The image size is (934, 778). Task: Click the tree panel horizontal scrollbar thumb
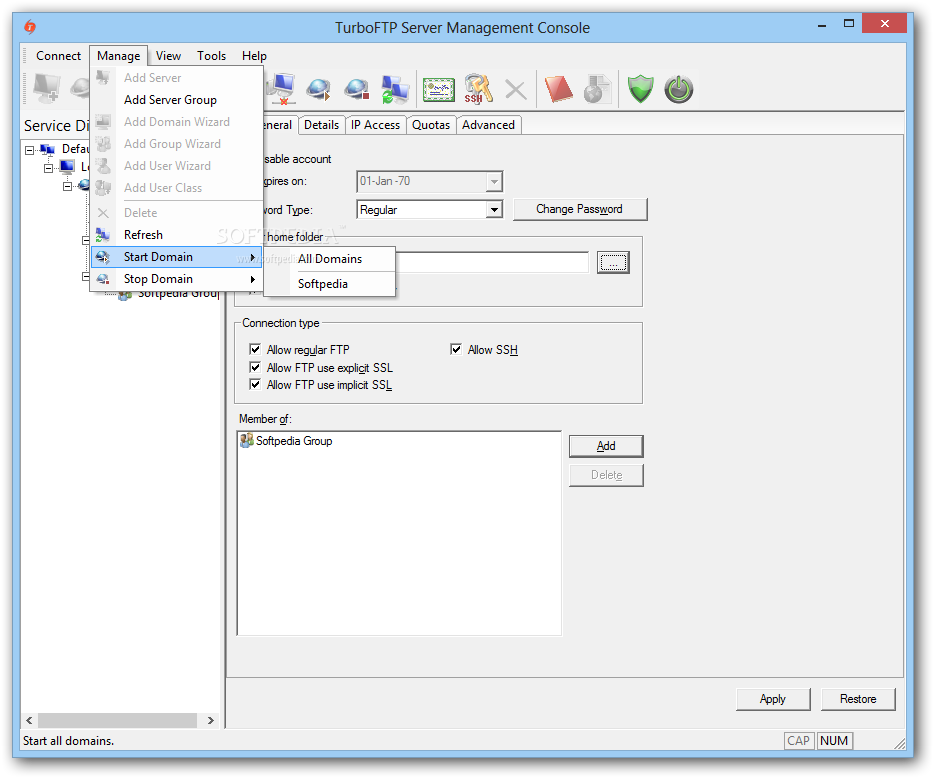point(117,720)
